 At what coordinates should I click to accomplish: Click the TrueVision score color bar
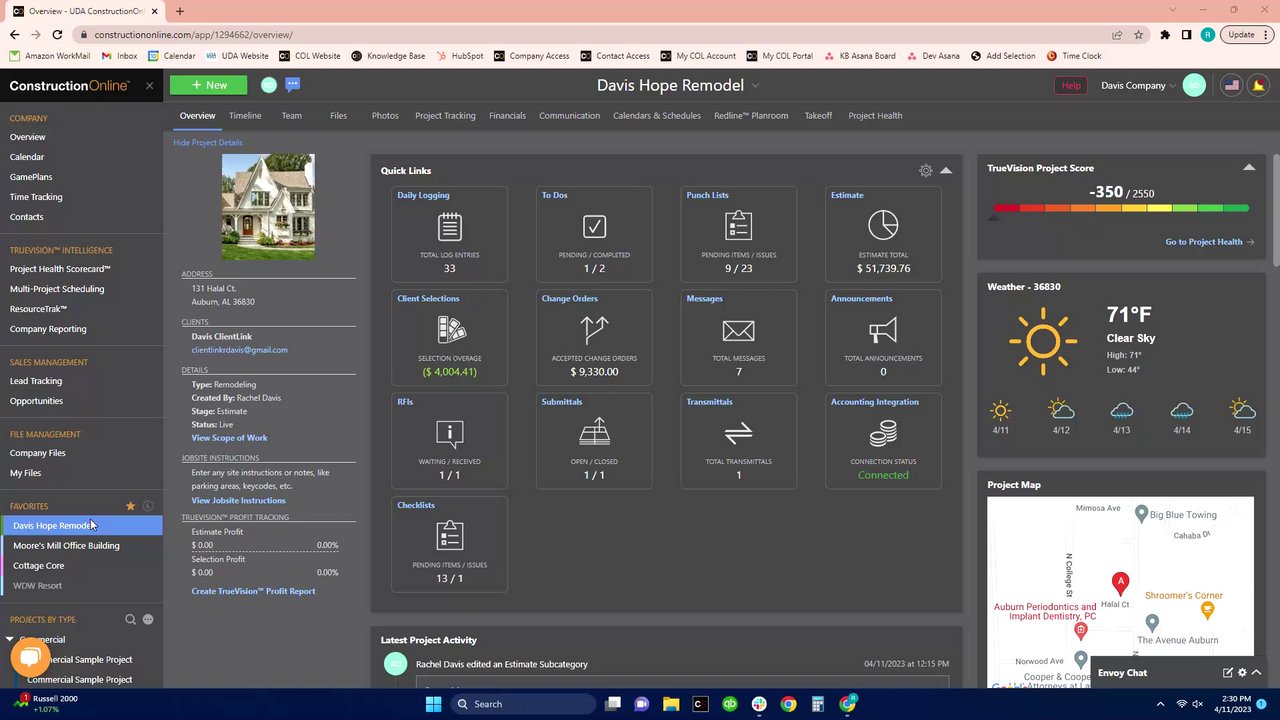pos(1121,209)
